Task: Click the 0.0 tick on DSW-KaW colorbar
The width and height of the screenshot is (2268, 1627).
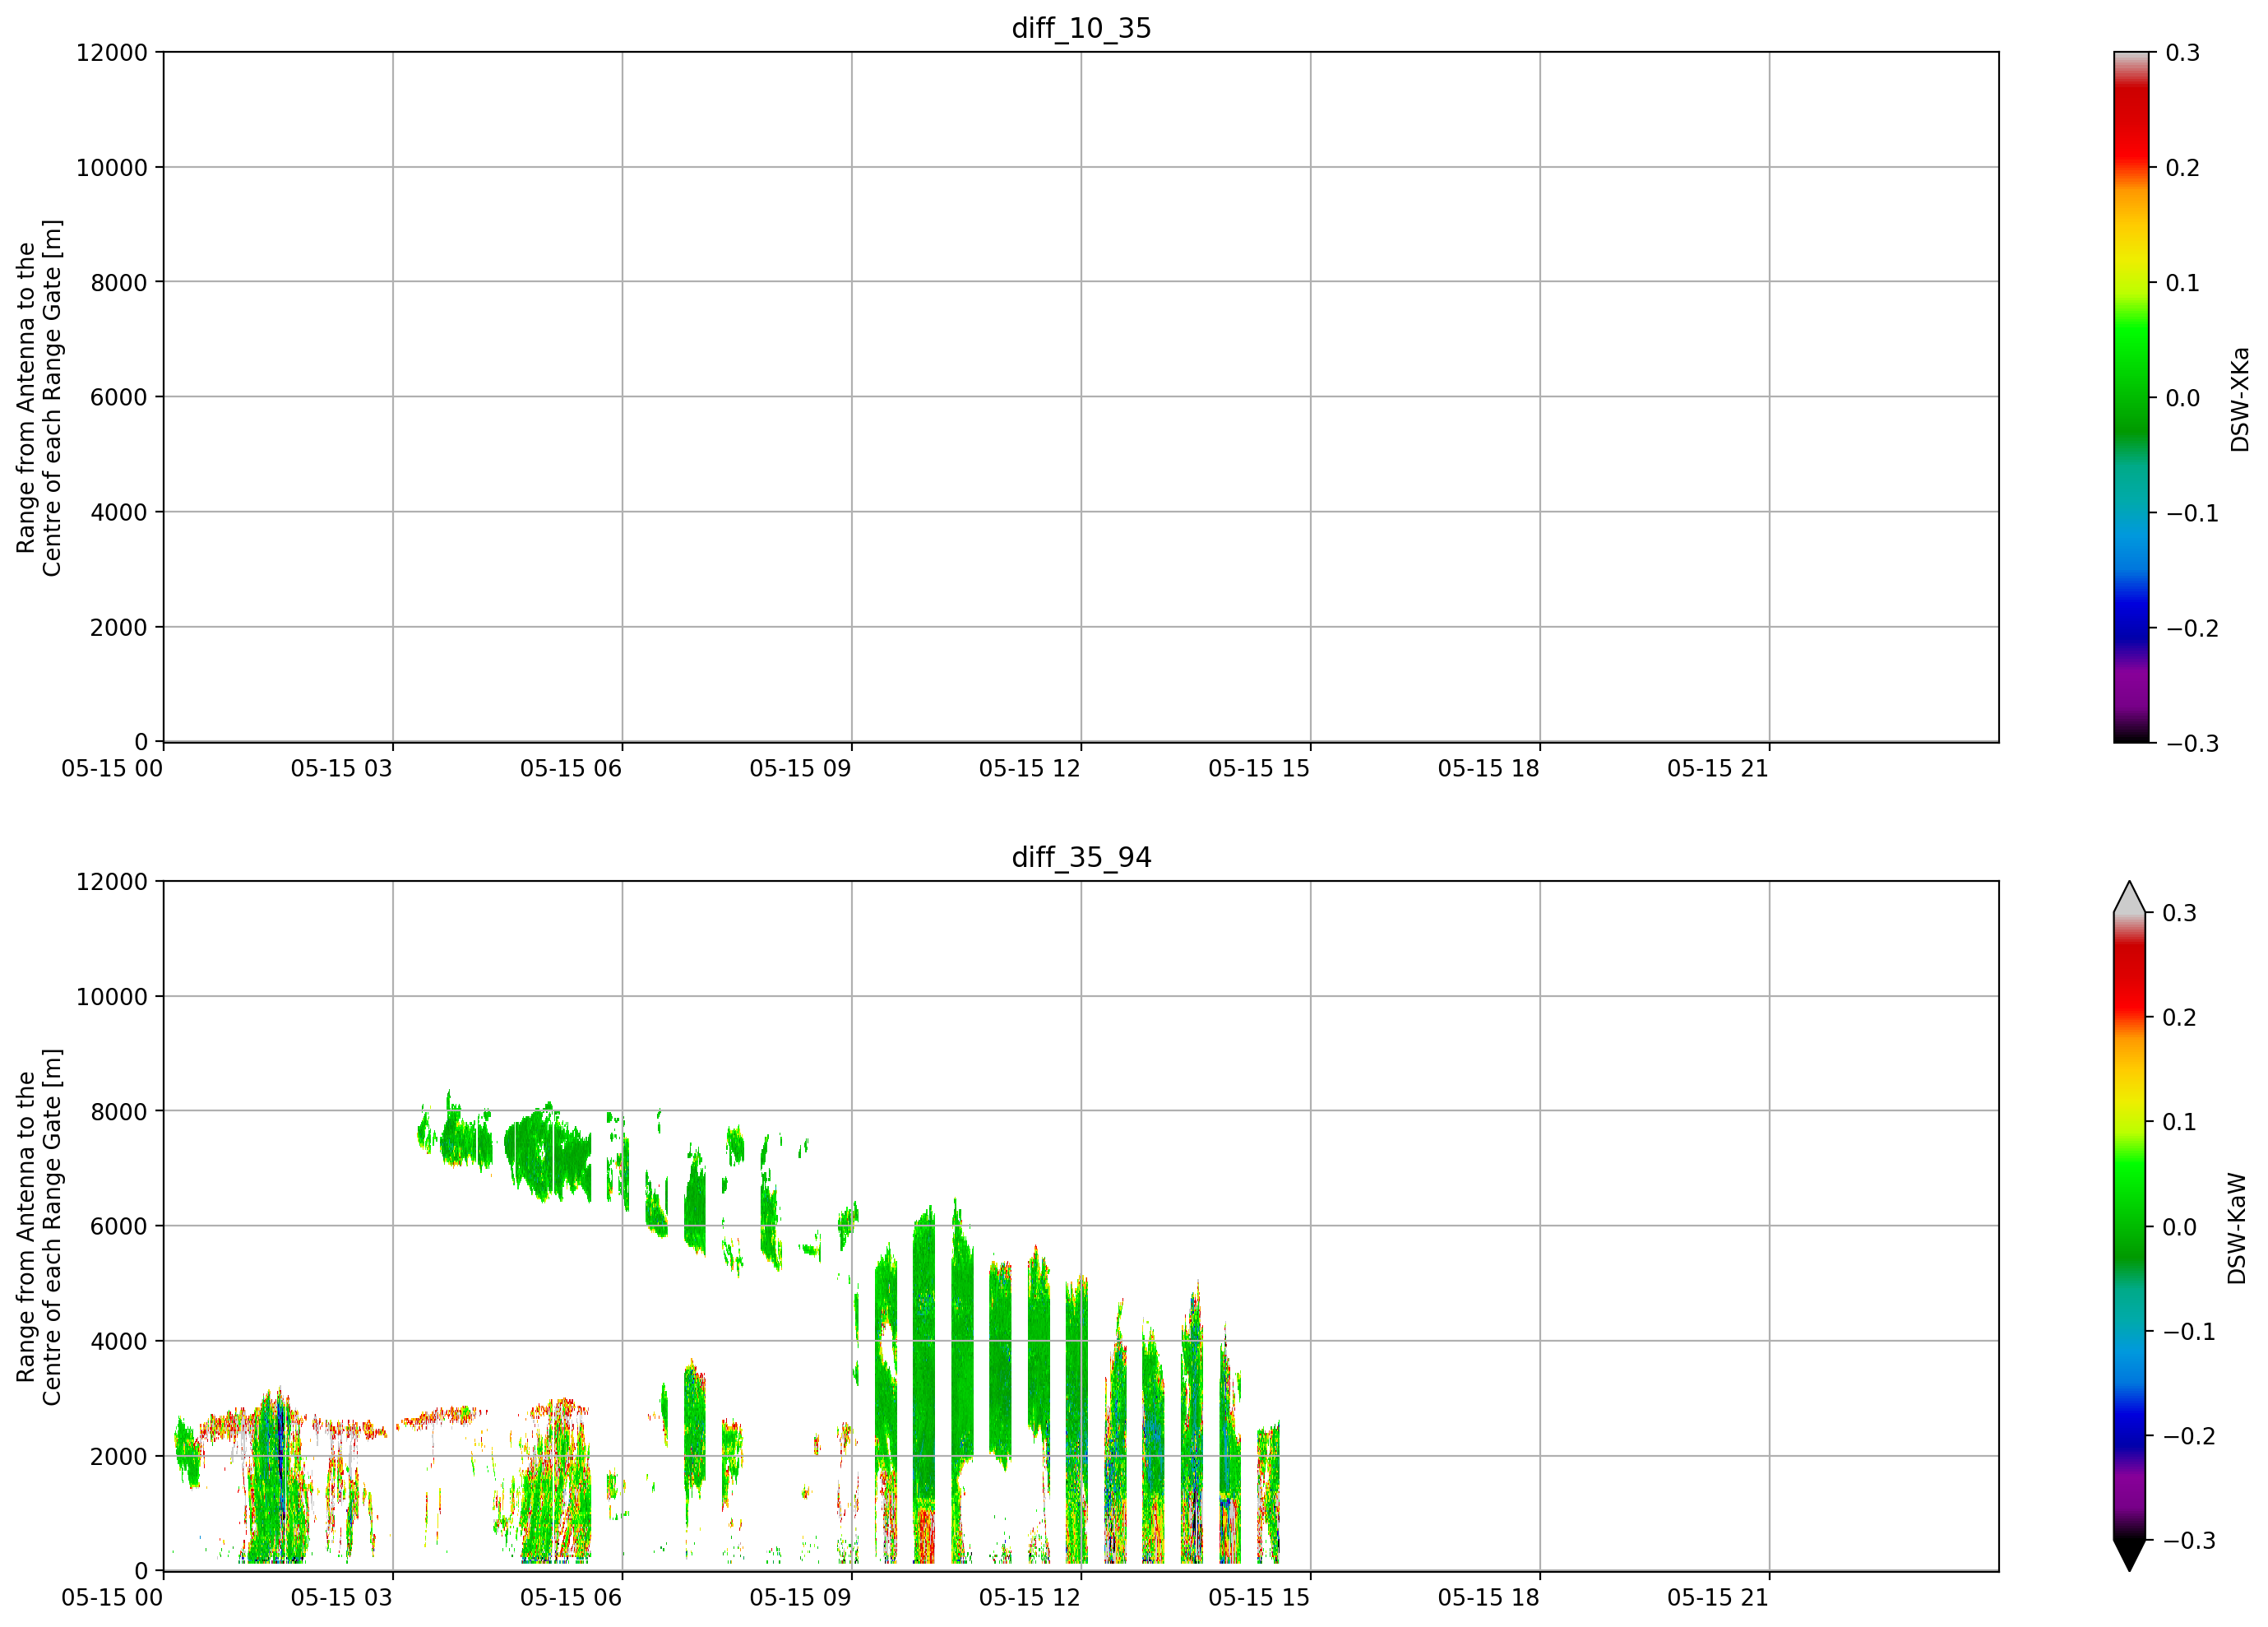Action: [2181, 1227]
